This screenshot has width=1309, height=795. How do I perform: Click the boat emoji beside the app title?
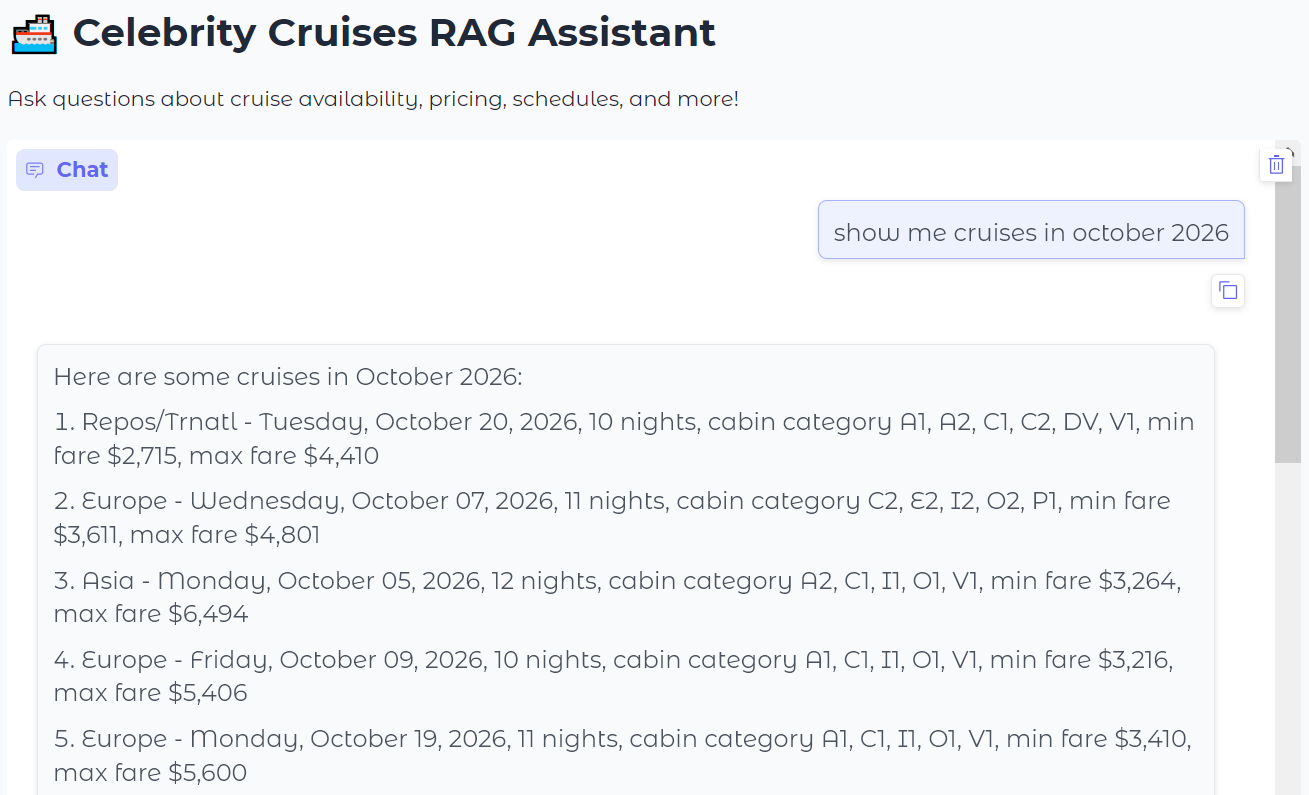33,31
